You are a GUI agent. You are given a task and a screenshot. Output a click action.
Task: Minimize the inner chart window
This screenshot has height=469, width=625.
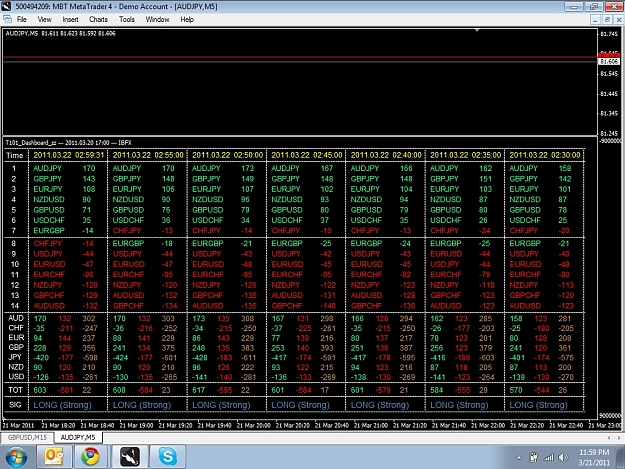click(595, 20)
